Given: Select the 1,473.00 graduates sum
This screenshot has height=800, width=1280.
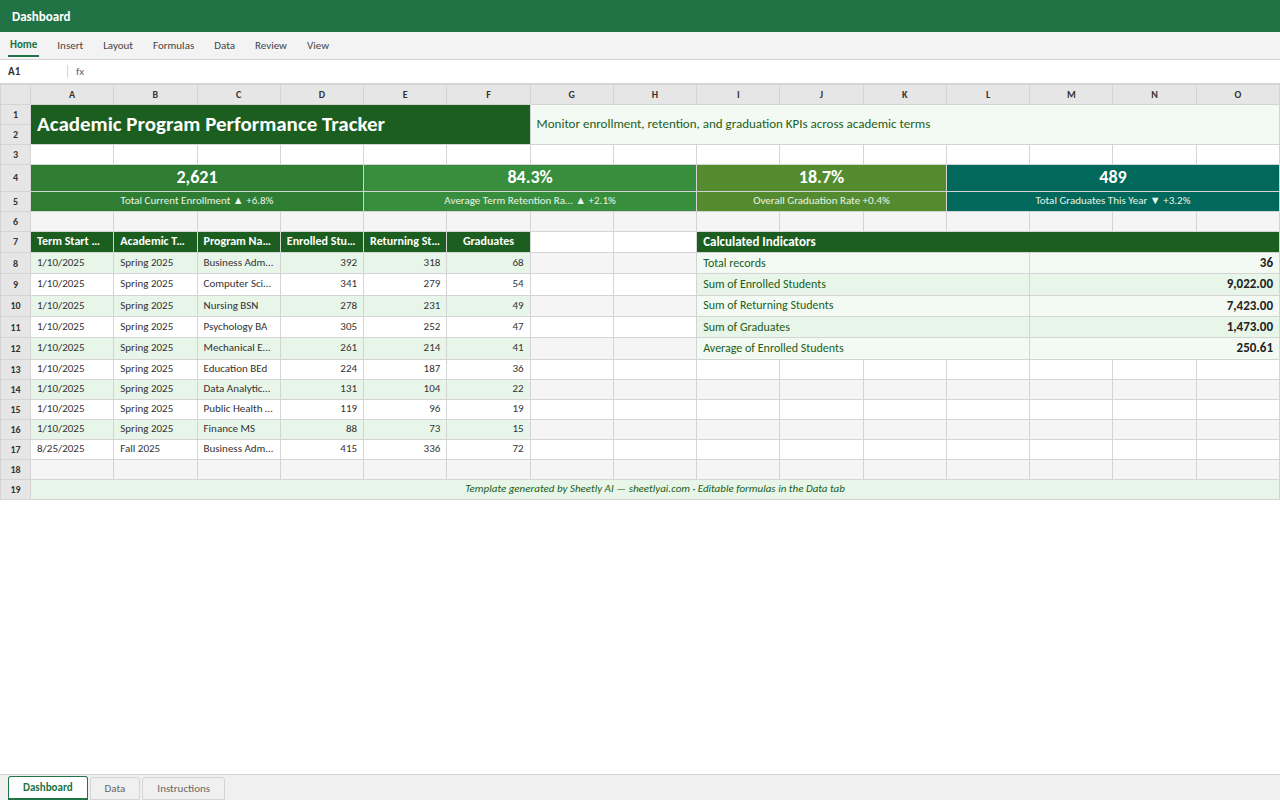Looking at the screenshot, I should (x=1155, y=327).
